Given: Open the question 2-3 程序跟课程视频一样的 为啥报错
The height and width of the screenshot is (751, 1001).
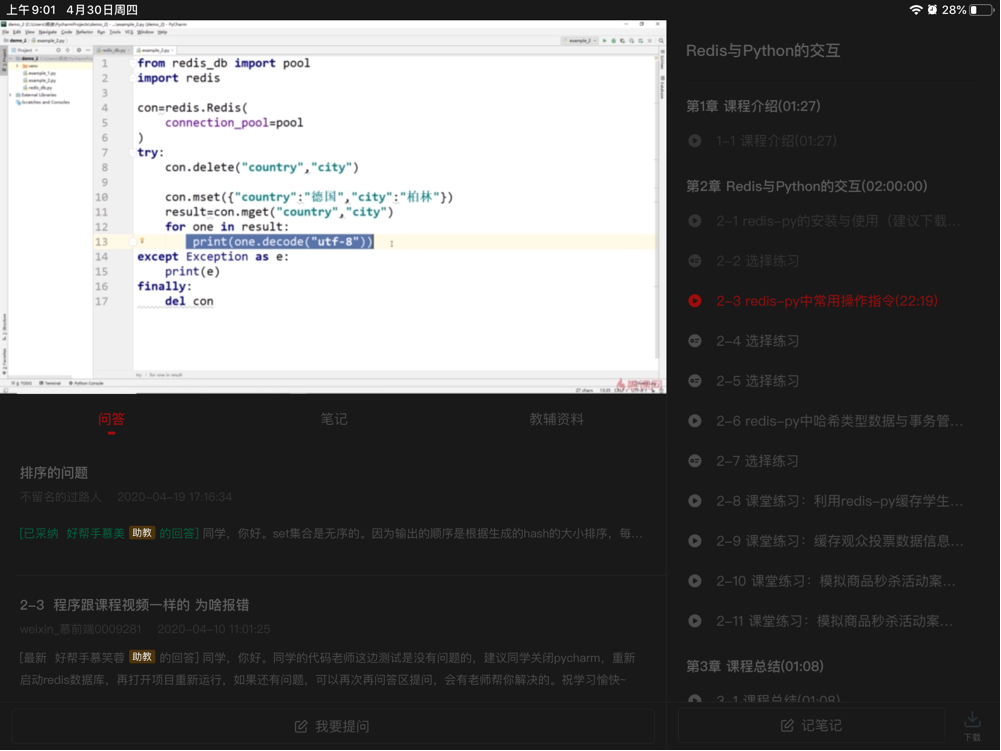Looking at the screenshot, I should [x=134, y=605].
